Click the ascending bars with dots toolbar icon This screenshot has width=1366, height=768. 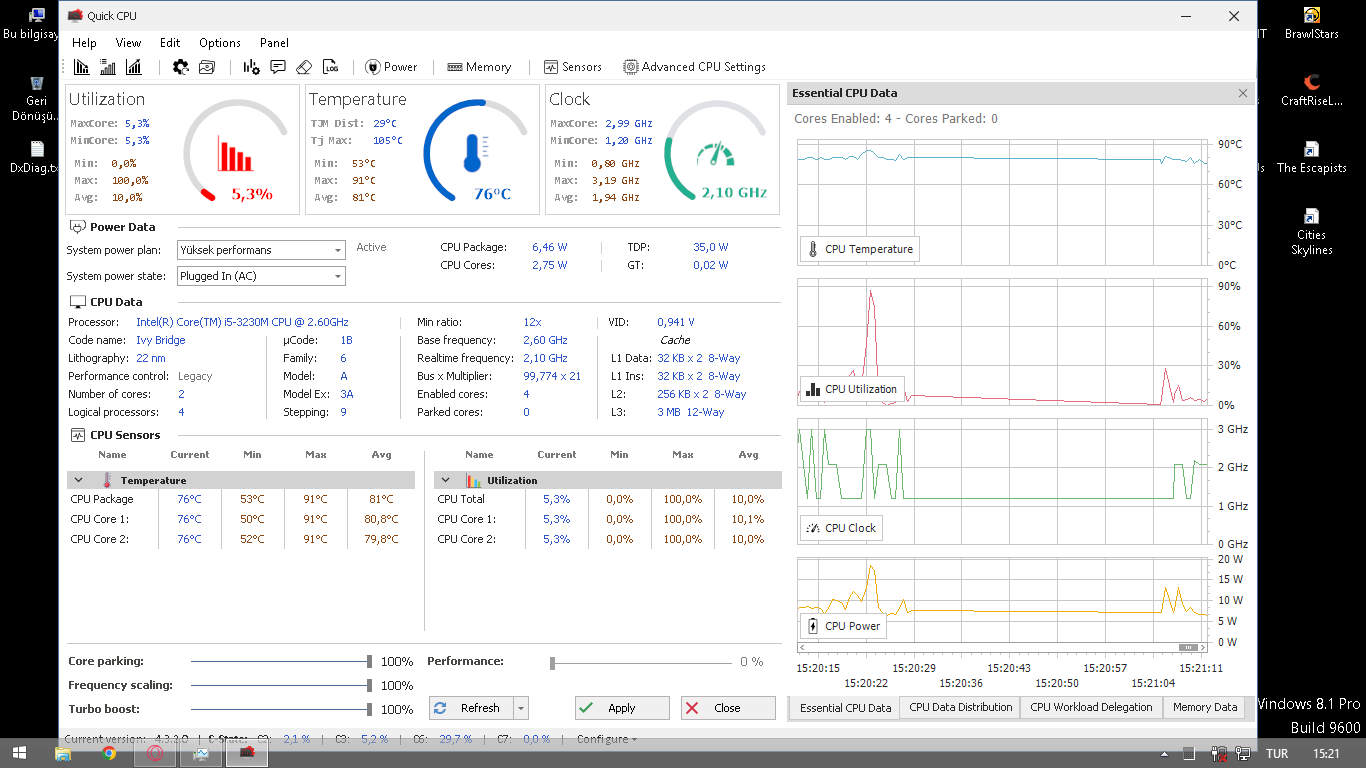[107, 67]
